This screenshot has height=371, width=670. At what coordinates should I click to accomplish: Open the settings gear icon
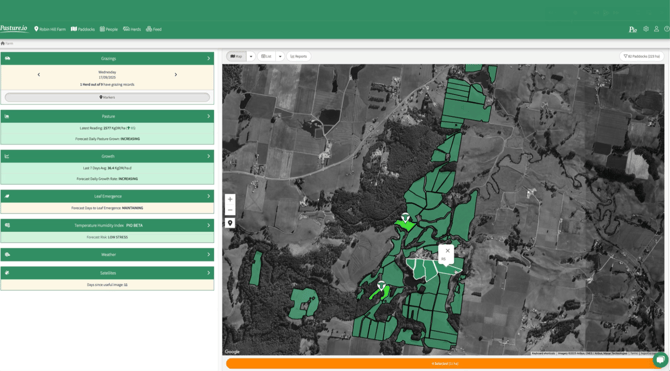click(646, 29)
